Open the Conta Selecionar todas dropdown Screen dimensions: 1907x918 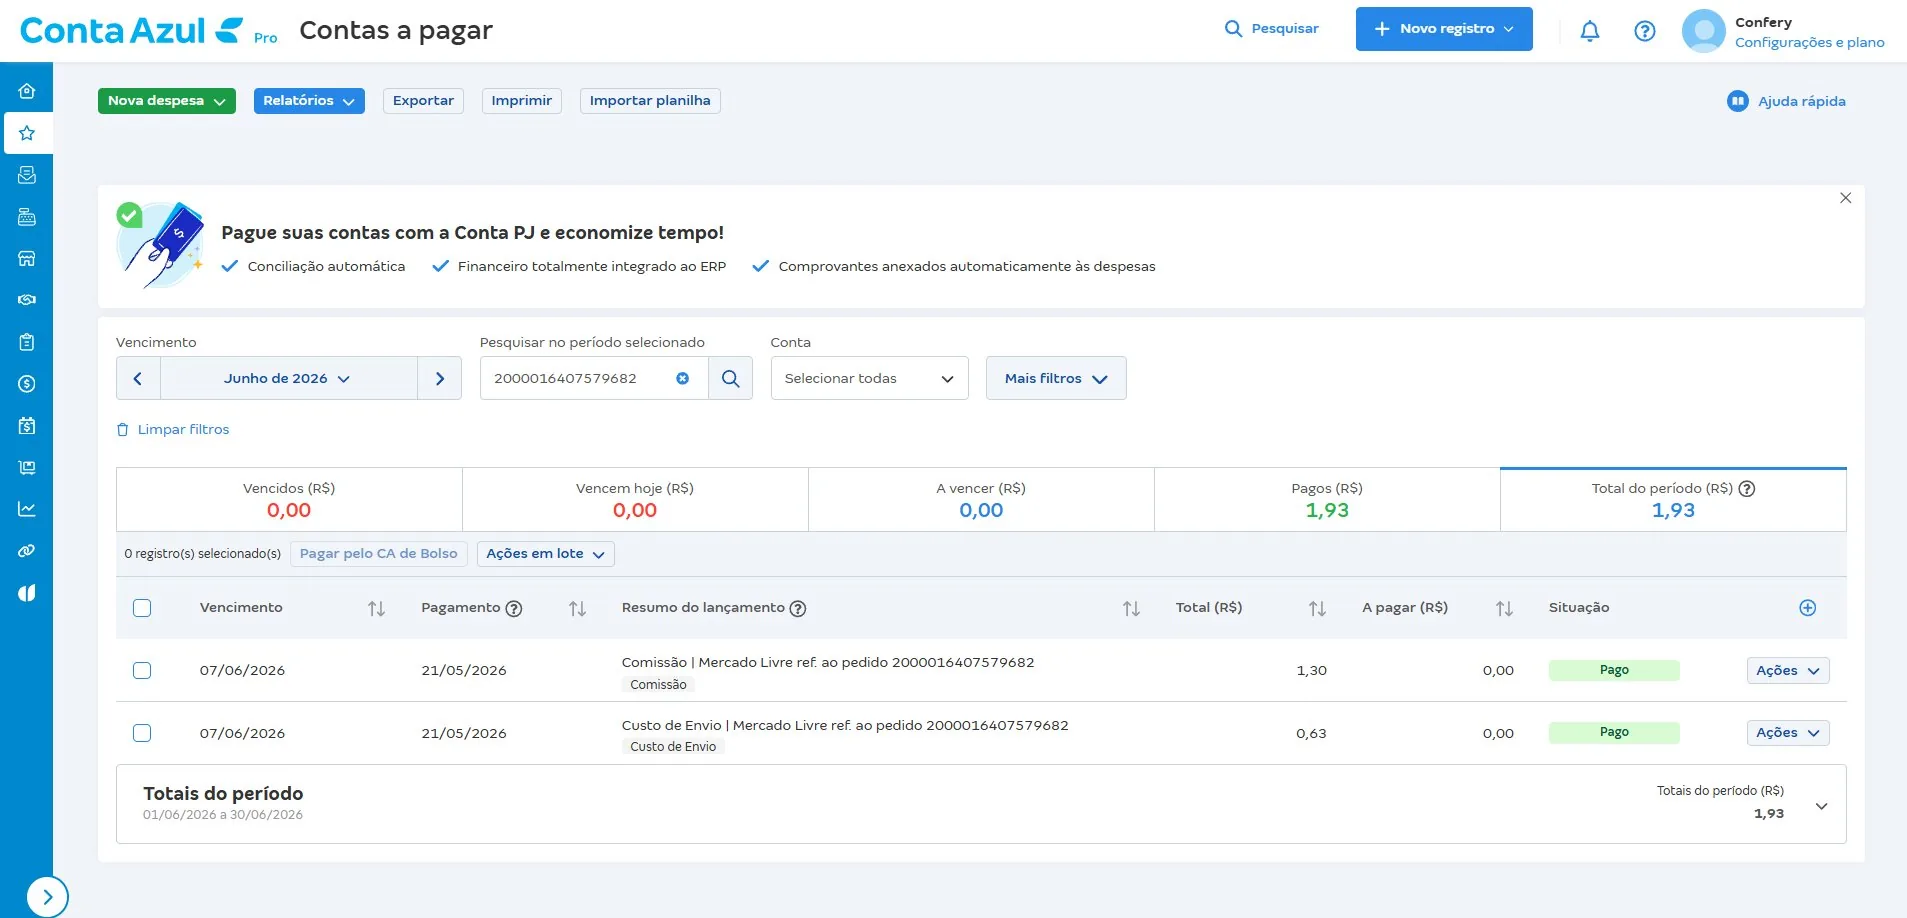point(869,378)
